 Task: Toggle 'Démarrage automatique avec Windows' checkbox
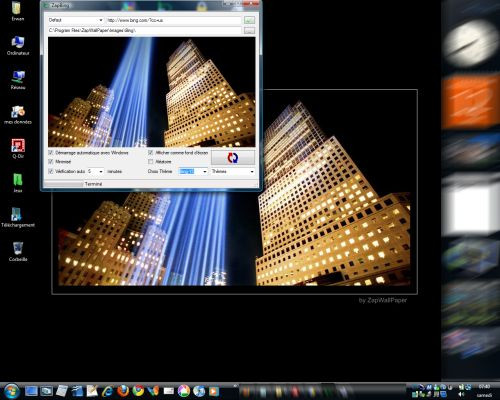51,152
